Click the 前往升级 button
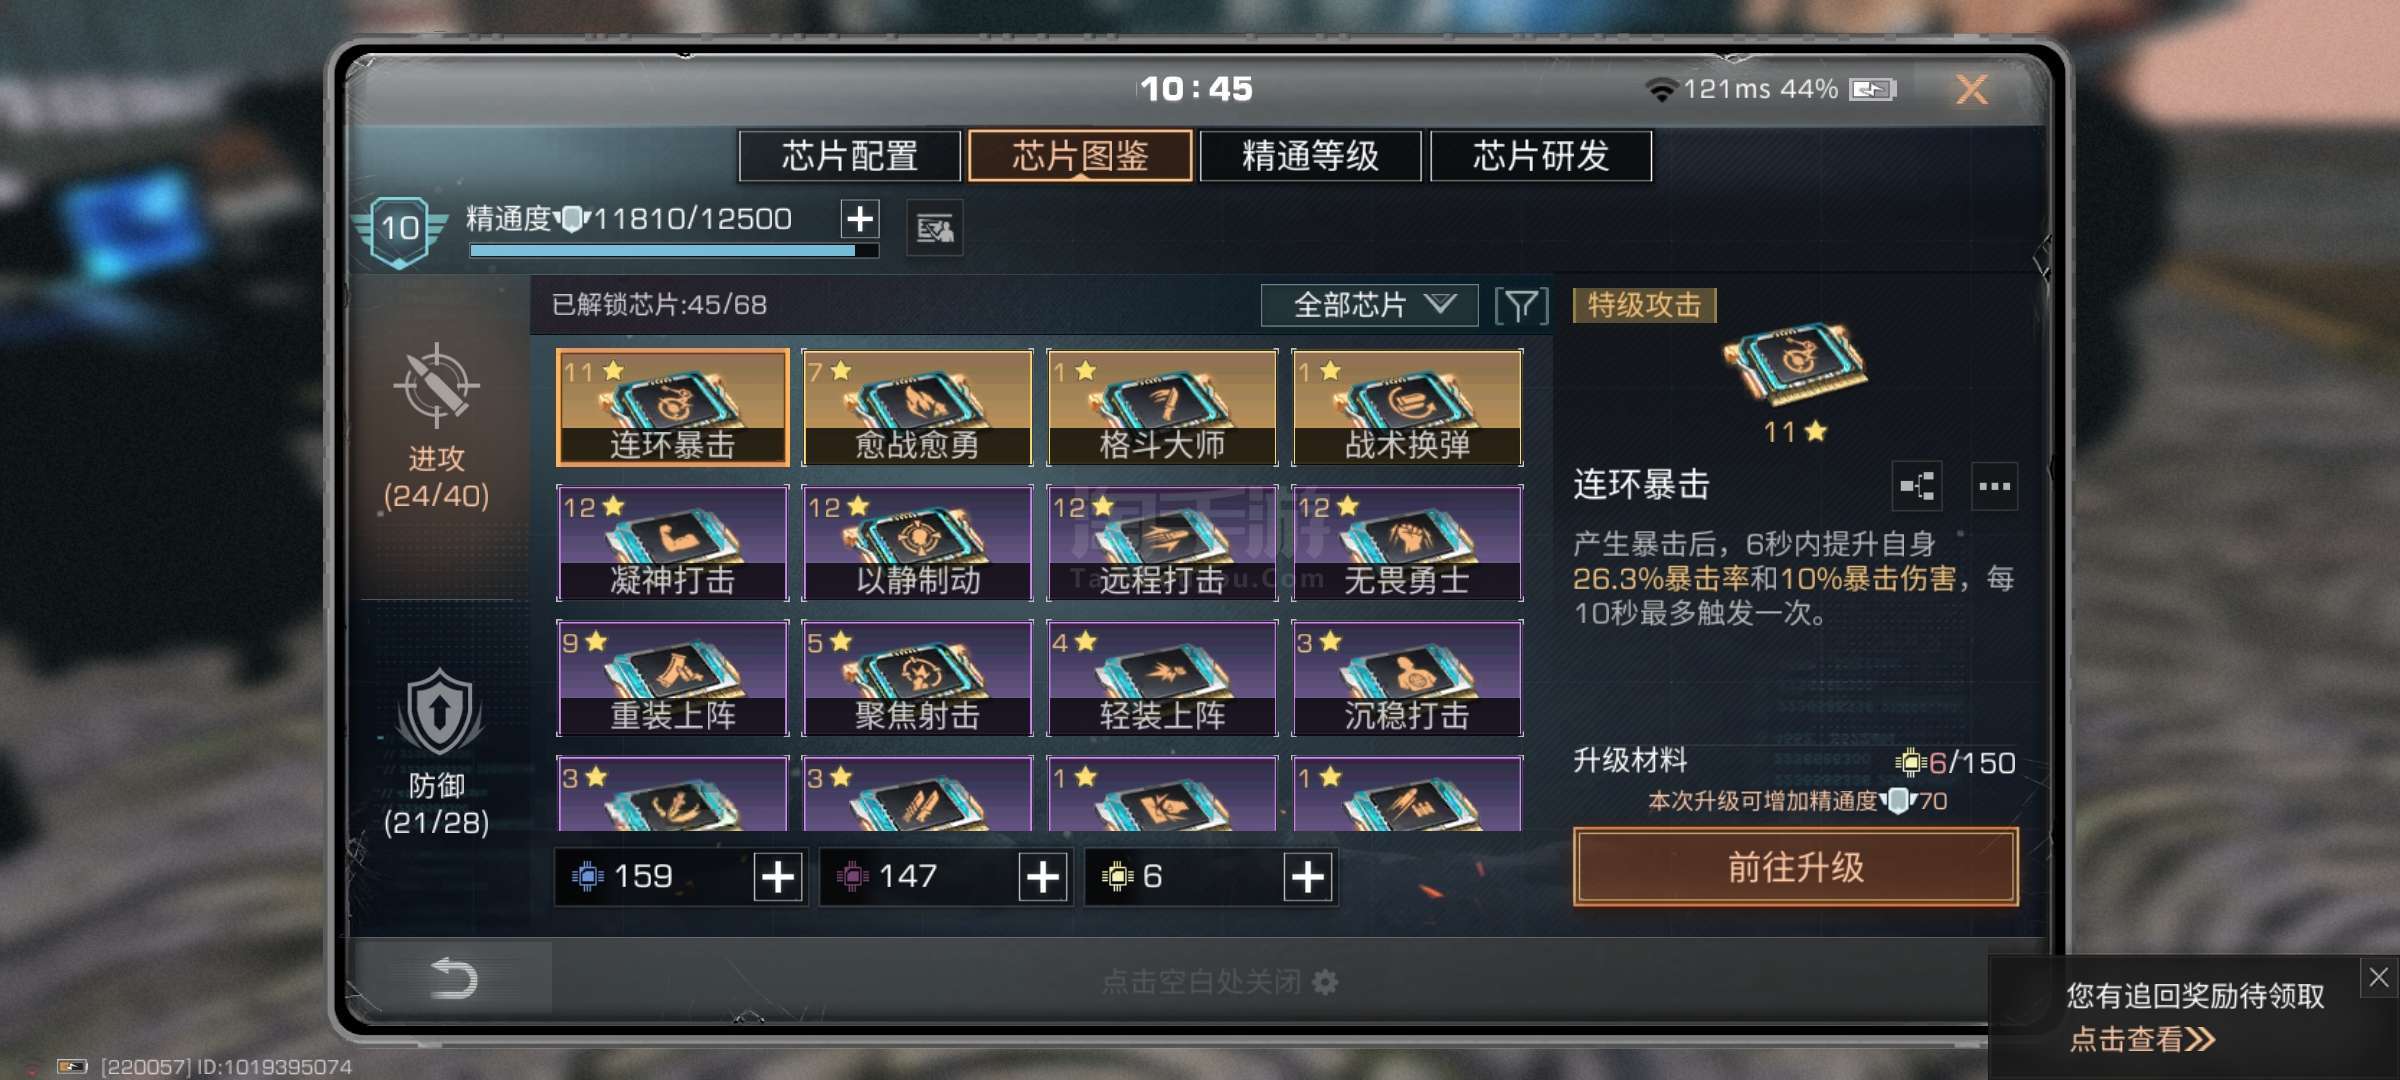The width and height of the screenshot is (2400, 1080). (1795, 867)
